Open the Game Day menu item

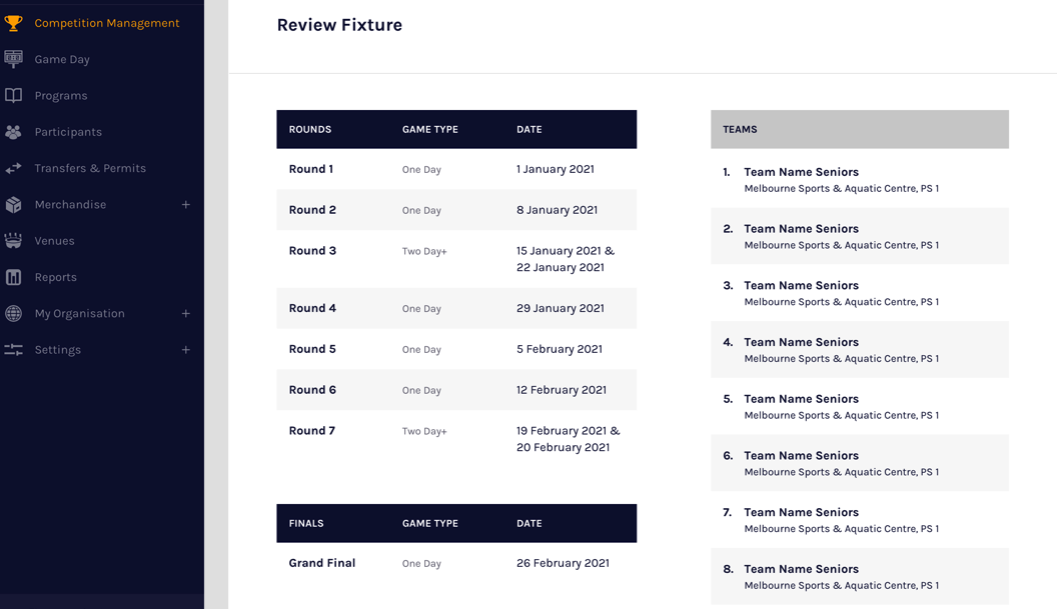pos(62,59)
